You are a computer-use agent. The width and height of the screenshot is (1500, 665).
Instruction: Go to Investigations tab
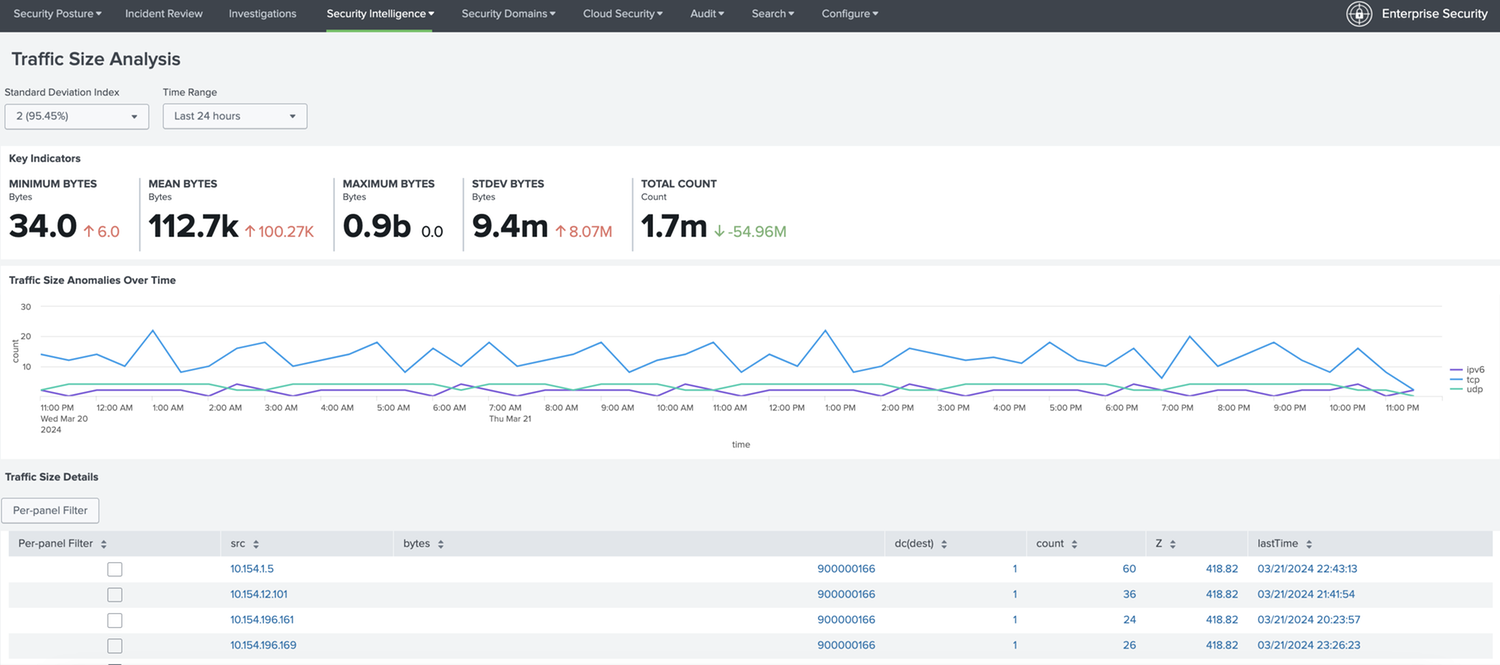[262, 14]
